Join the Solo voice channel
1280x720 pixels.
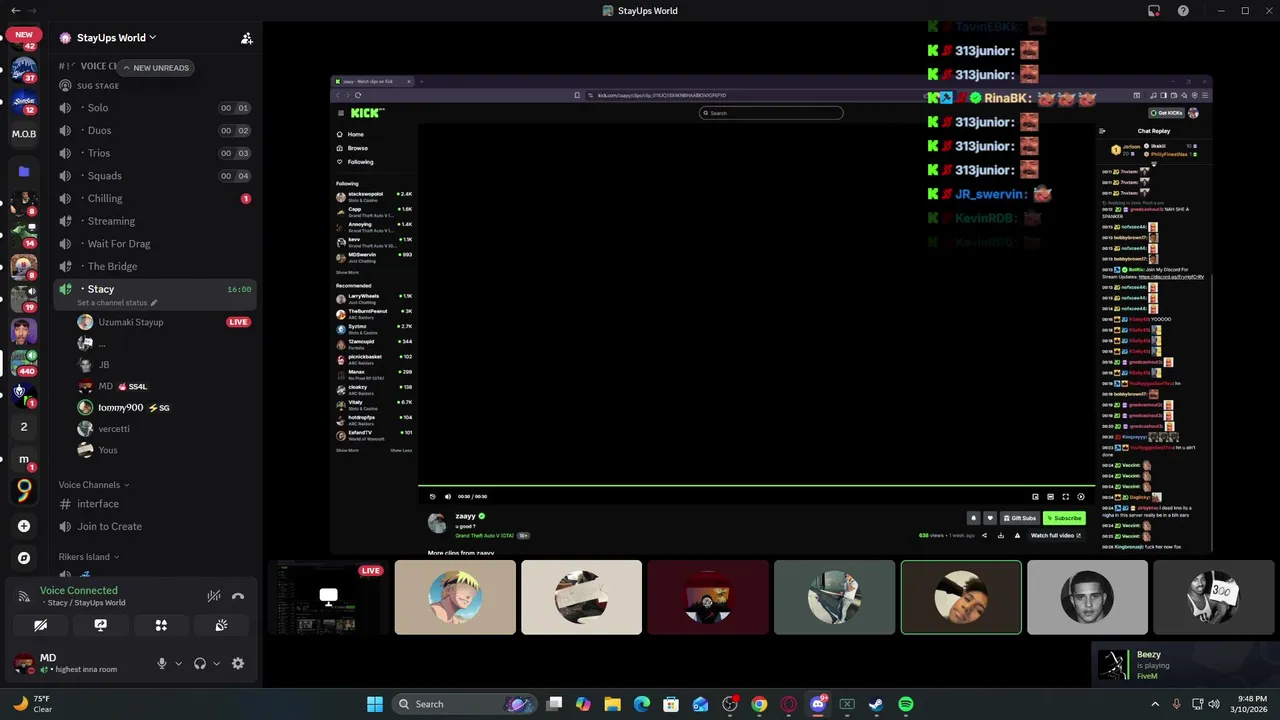[x=156, y=108]
